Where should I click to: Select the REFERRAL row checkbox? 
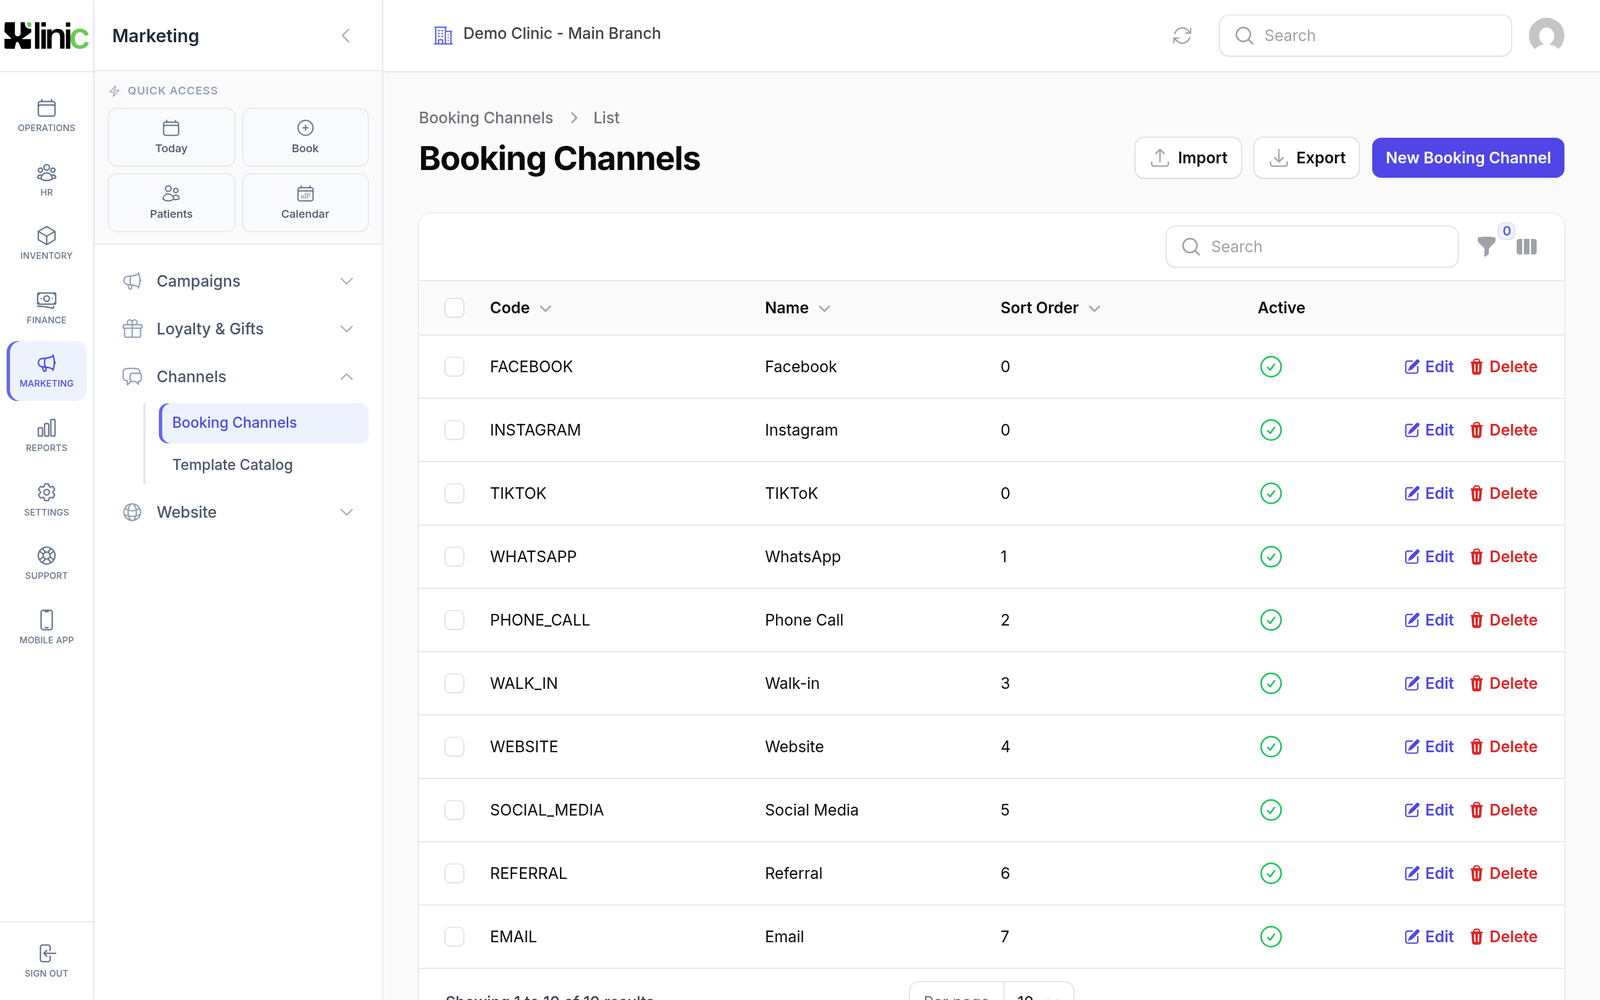point(455,873)
